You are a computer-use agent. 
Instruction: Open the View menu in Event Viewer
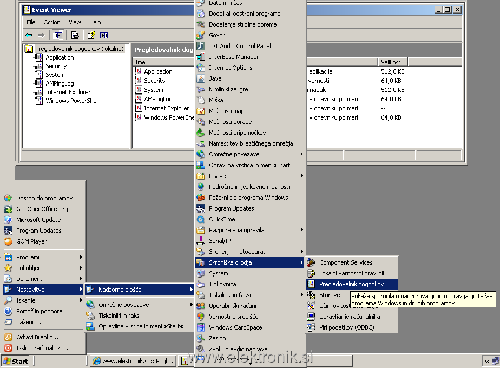click(x=75, y=22)
